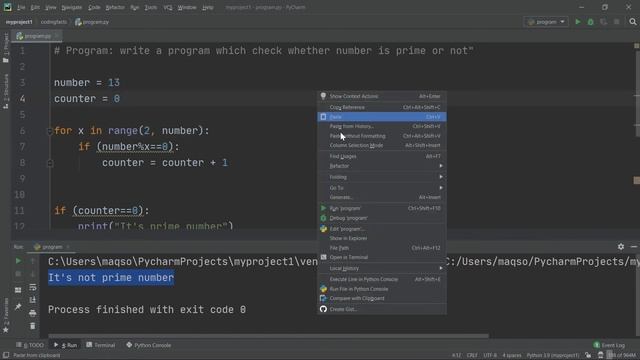Rerun program from Run panel green arrow
640x360 pixels.
click(x=18, y=261)
